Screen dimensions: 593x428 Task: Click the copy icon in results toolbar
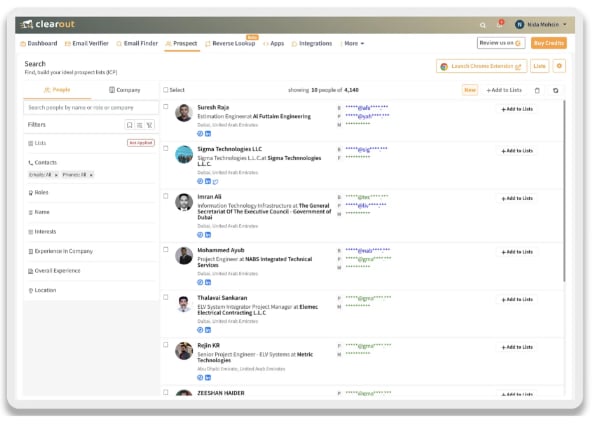tap(556, 90)
